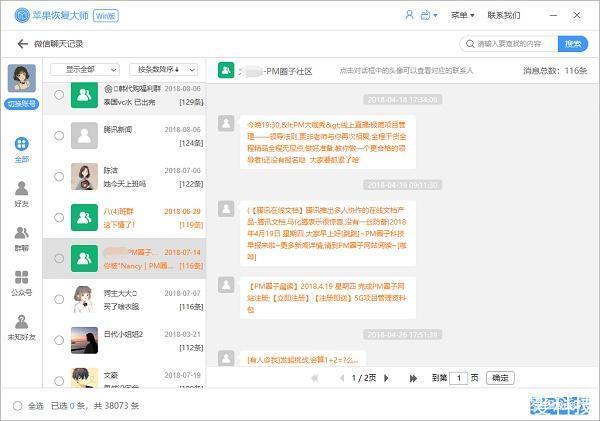Tick the radio for 八(4)班群 chat
This screenshot has width=600, height=421.
point(59,217)
